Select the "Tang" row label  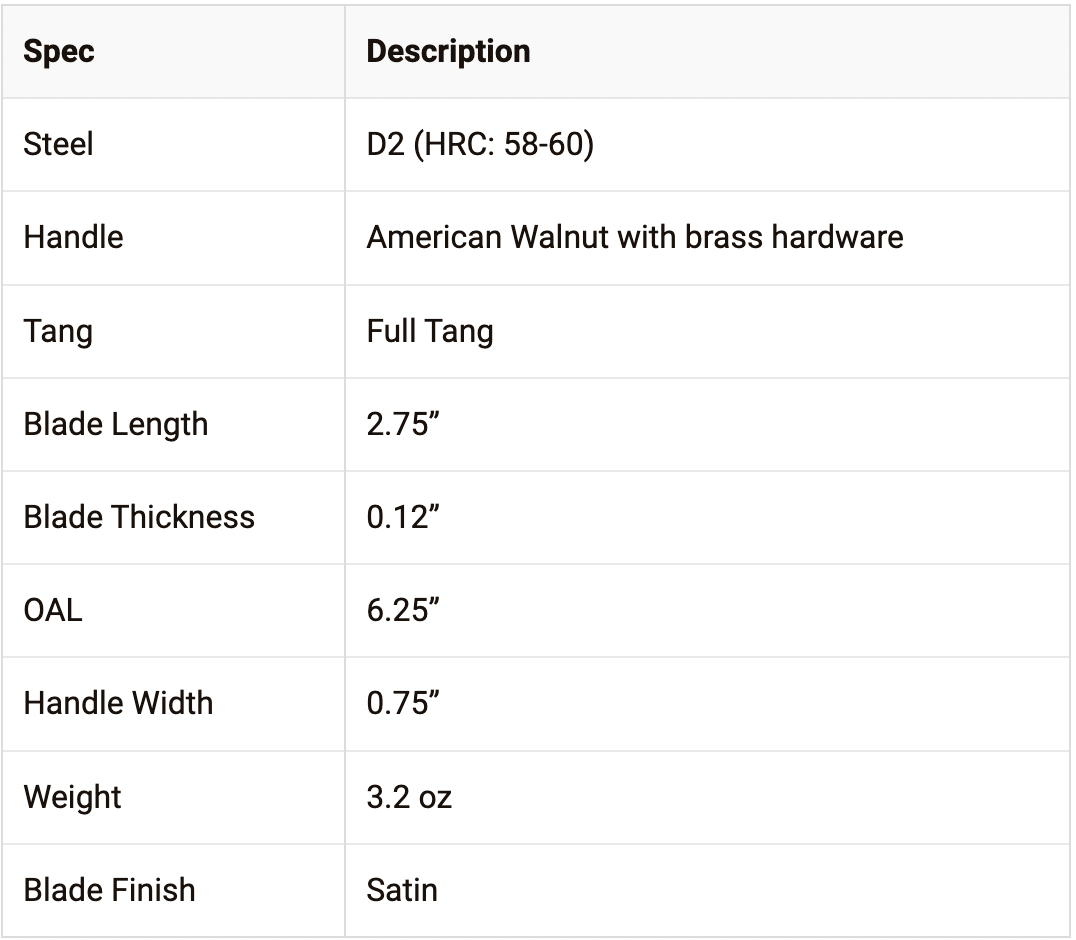(58, 331)
